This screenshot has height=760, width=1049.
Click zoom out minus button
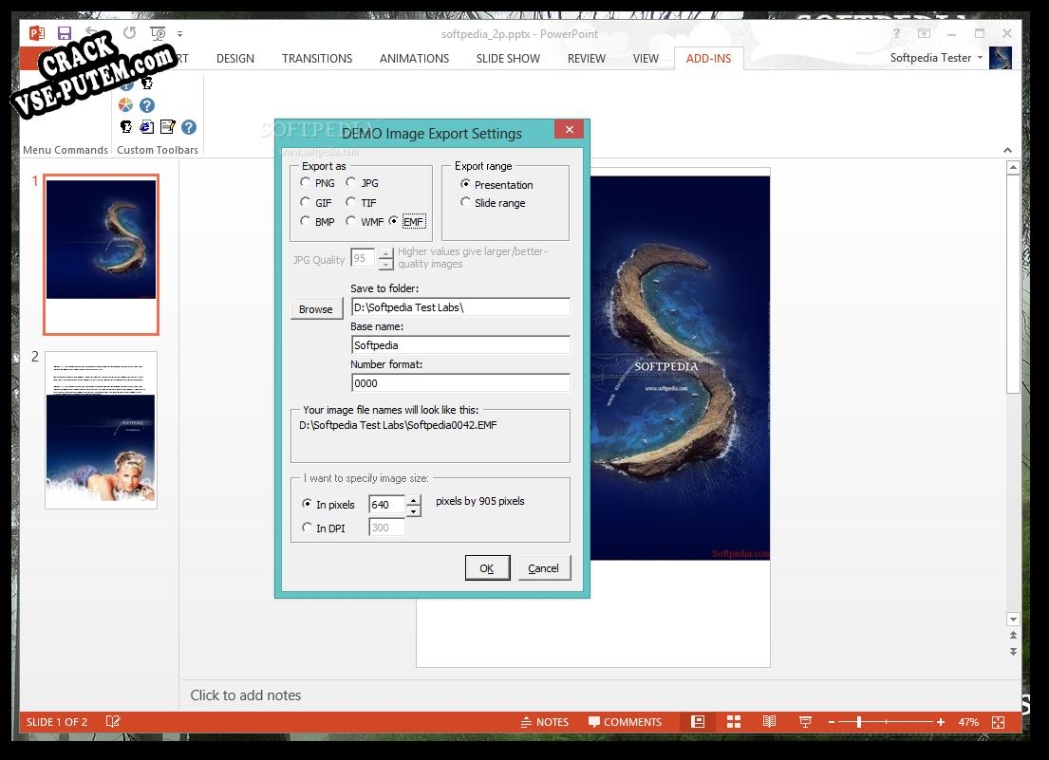(832, 723)
